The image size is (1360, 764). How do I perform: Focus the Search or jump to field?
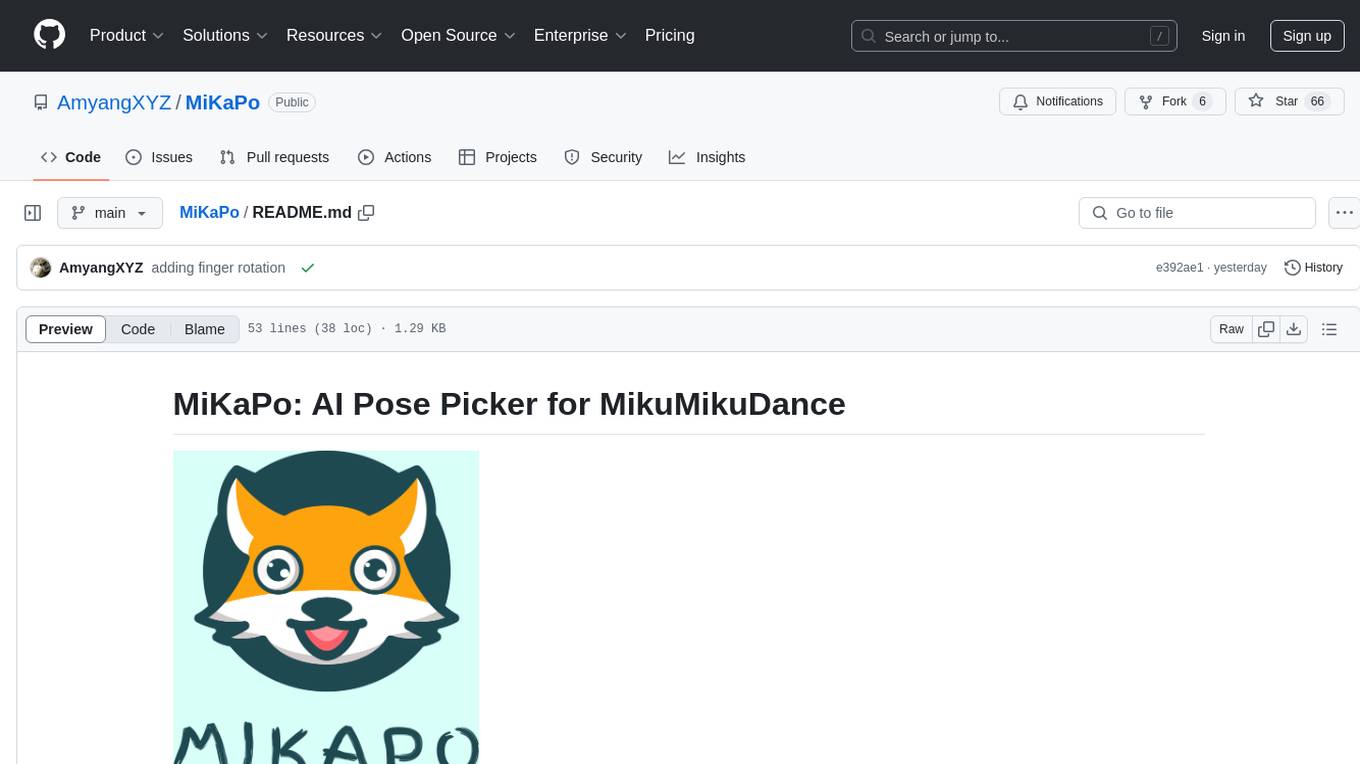1014,36
